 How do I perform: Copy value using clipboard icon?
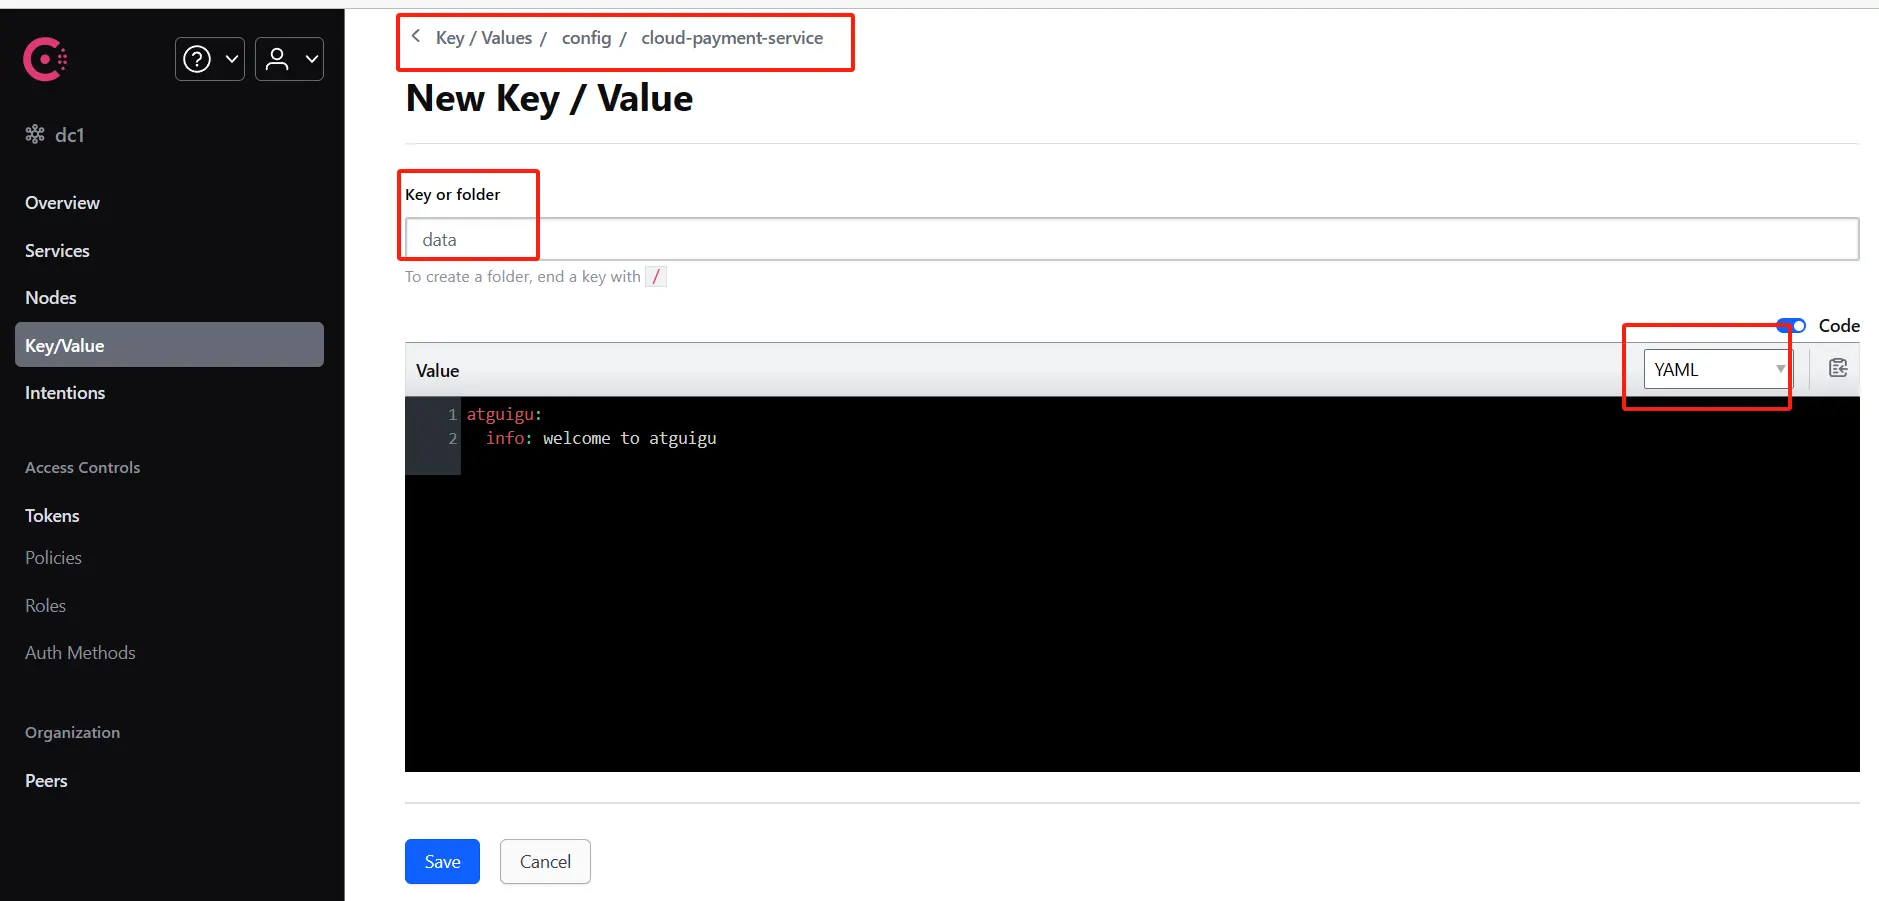[x=1837, y=369]
